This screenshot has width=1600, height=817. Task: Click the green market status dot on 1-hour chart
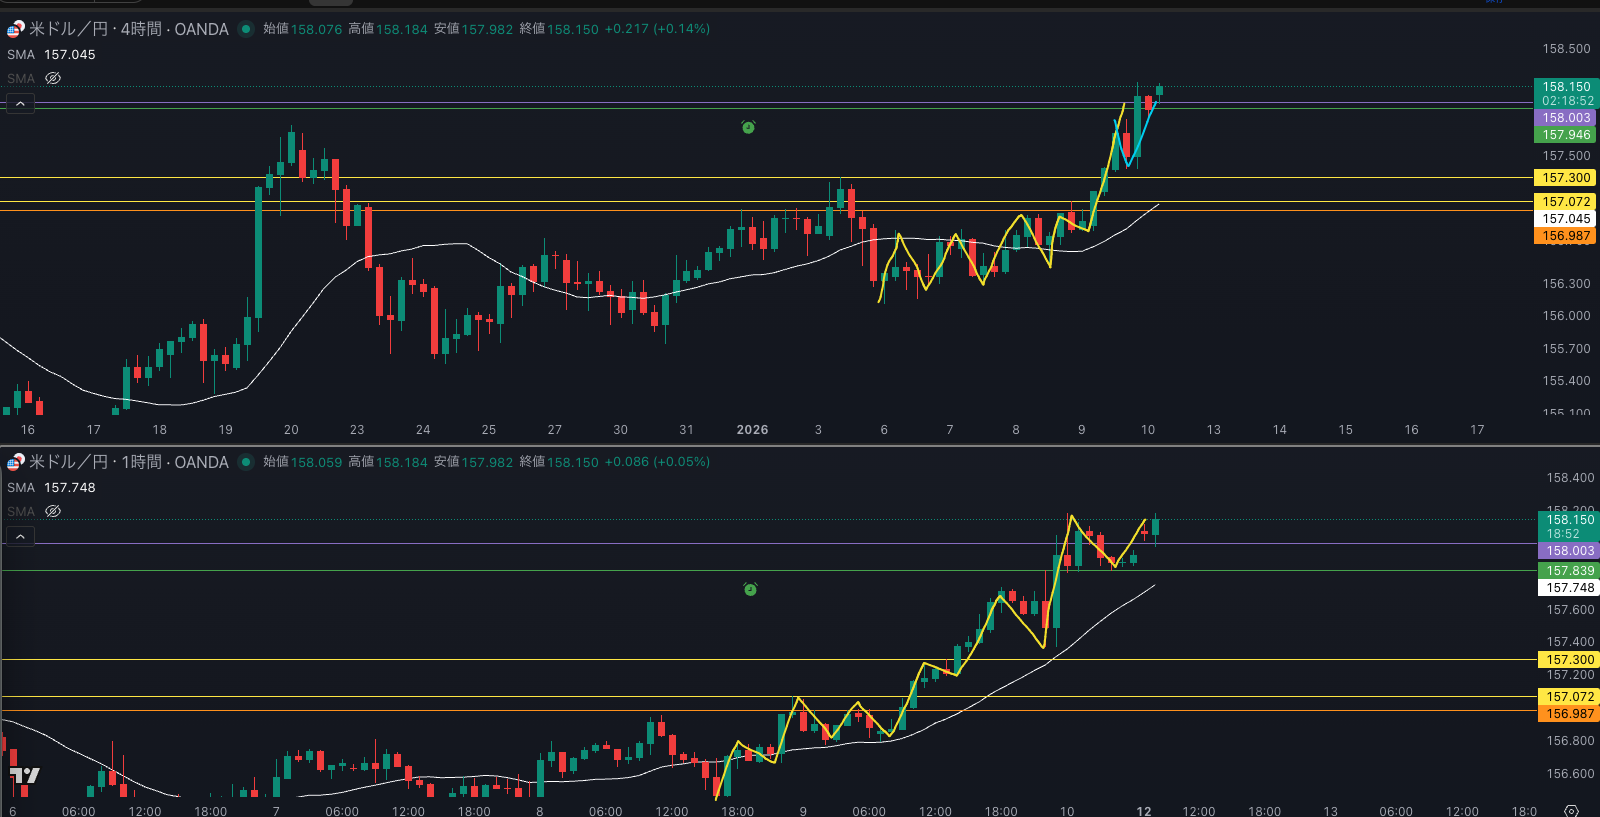[245, 462]
